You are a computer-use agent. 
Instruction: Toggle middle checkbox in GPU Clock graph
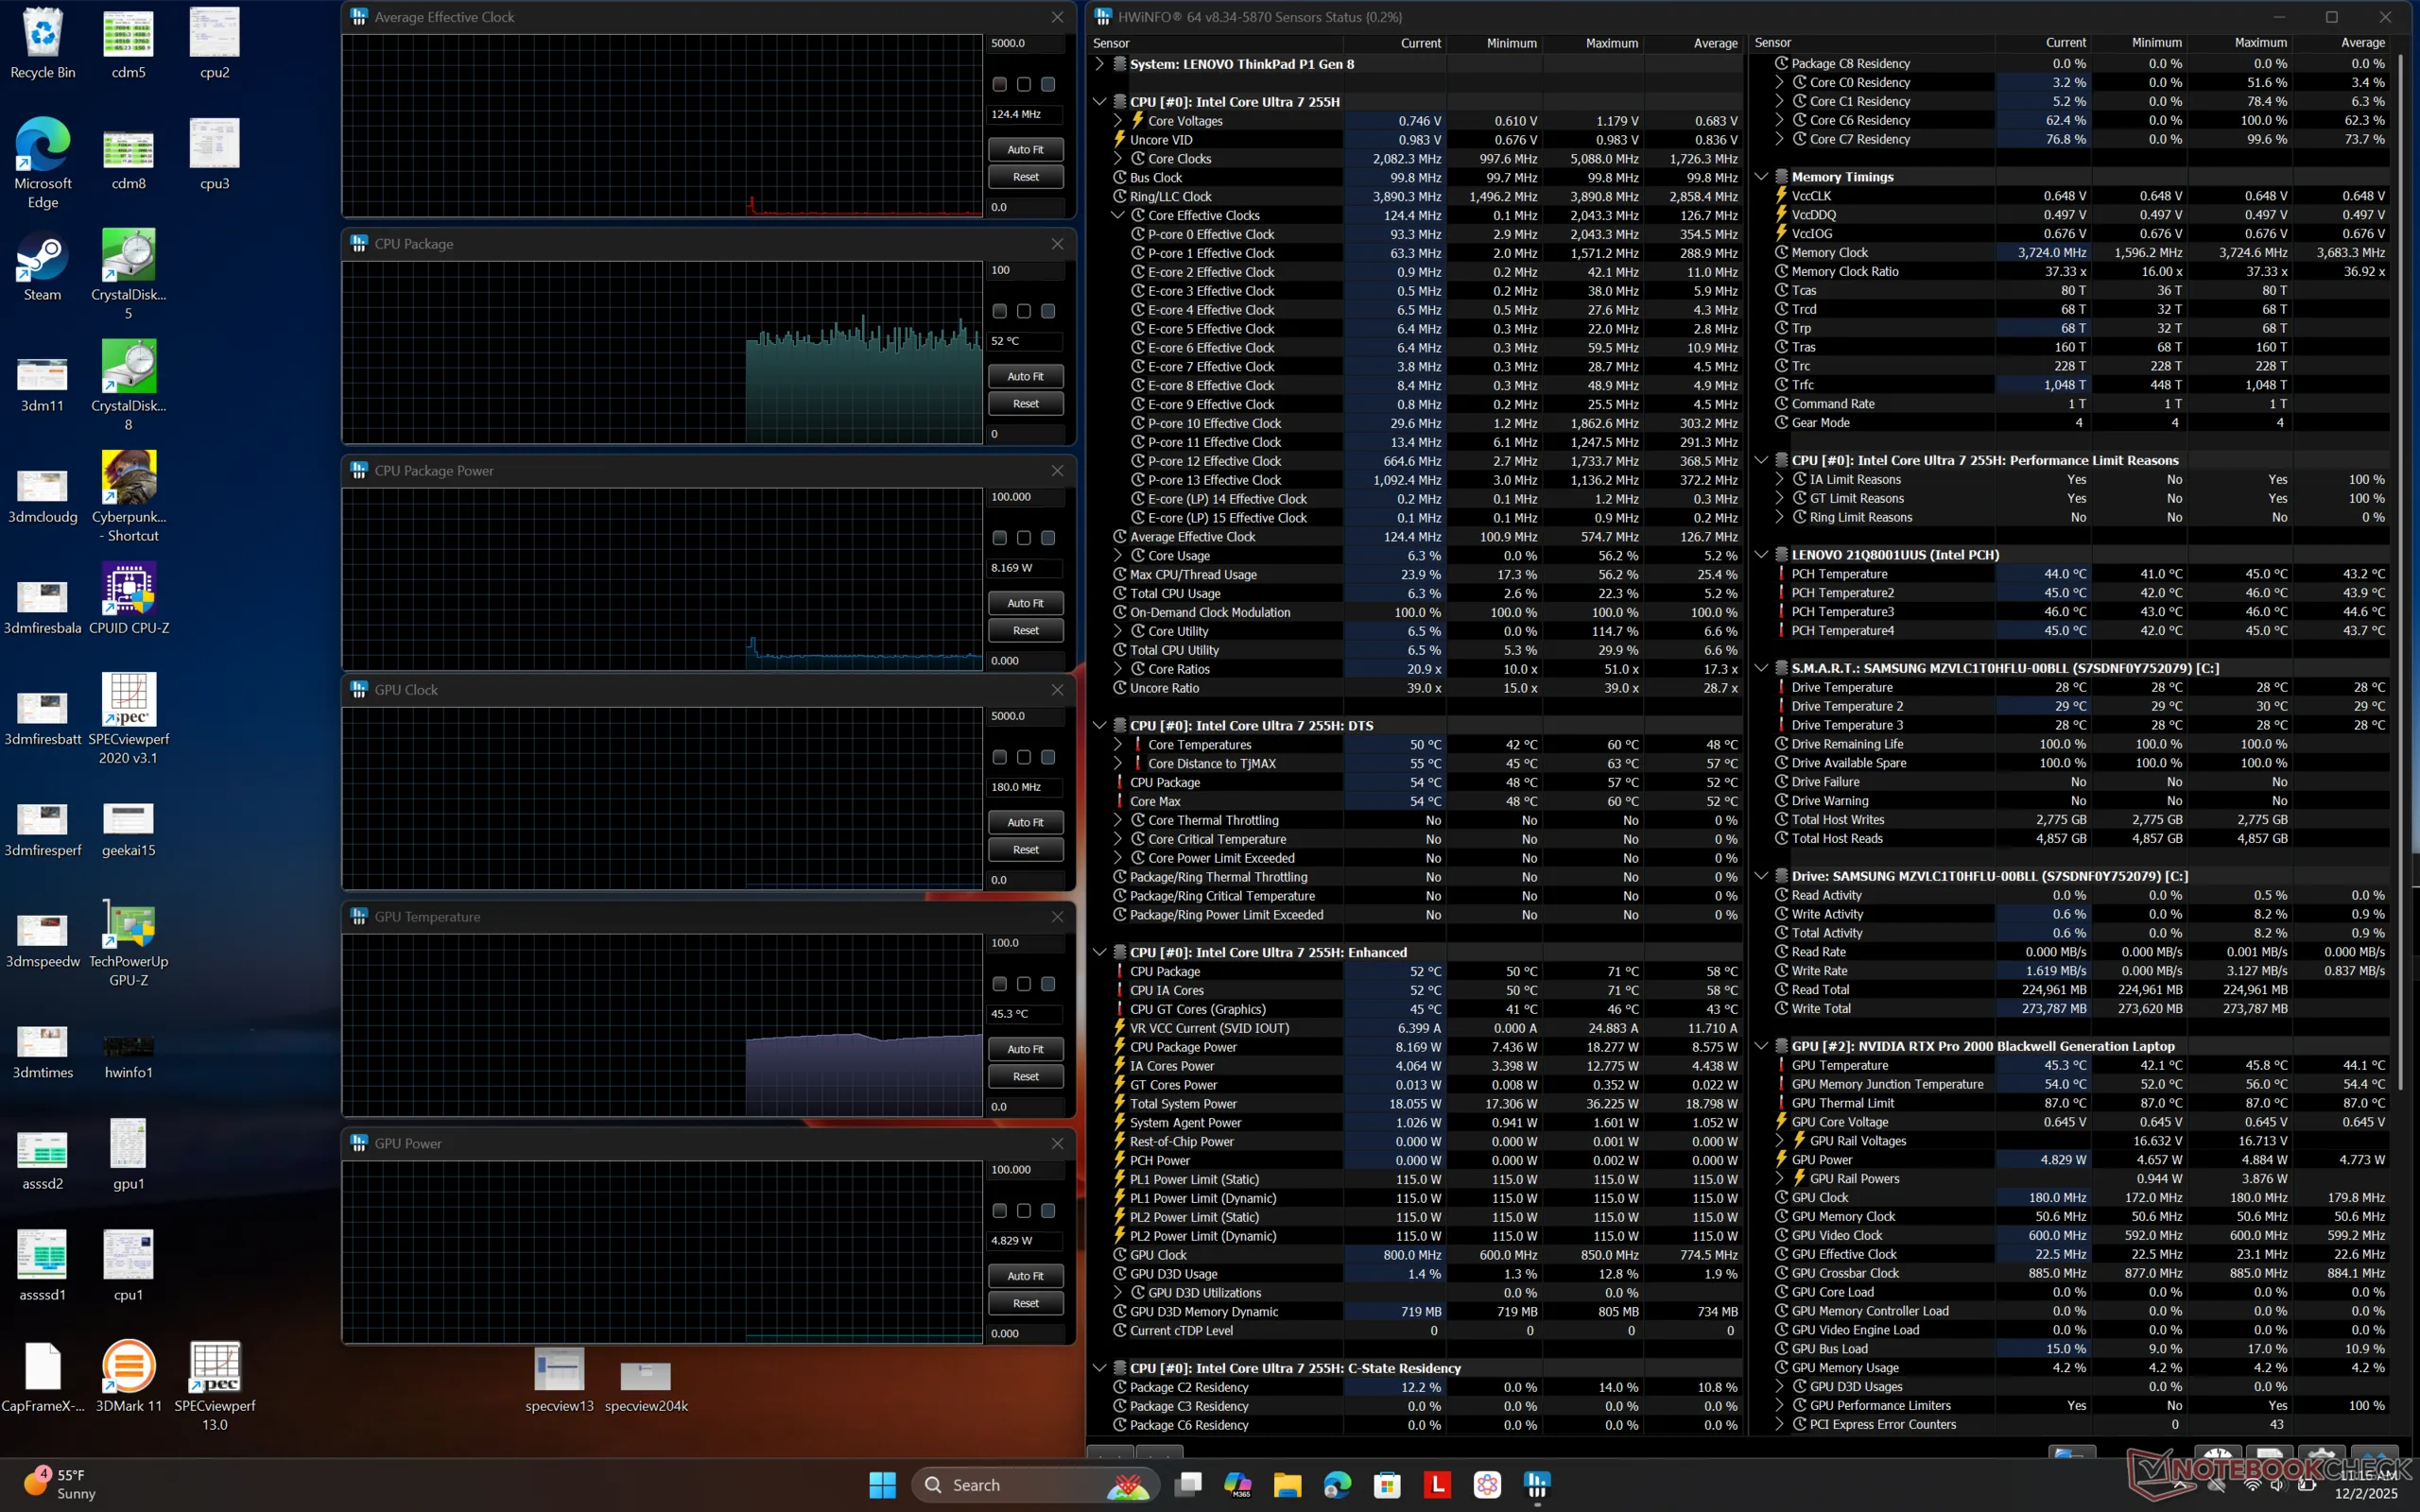pos(1024,757)
